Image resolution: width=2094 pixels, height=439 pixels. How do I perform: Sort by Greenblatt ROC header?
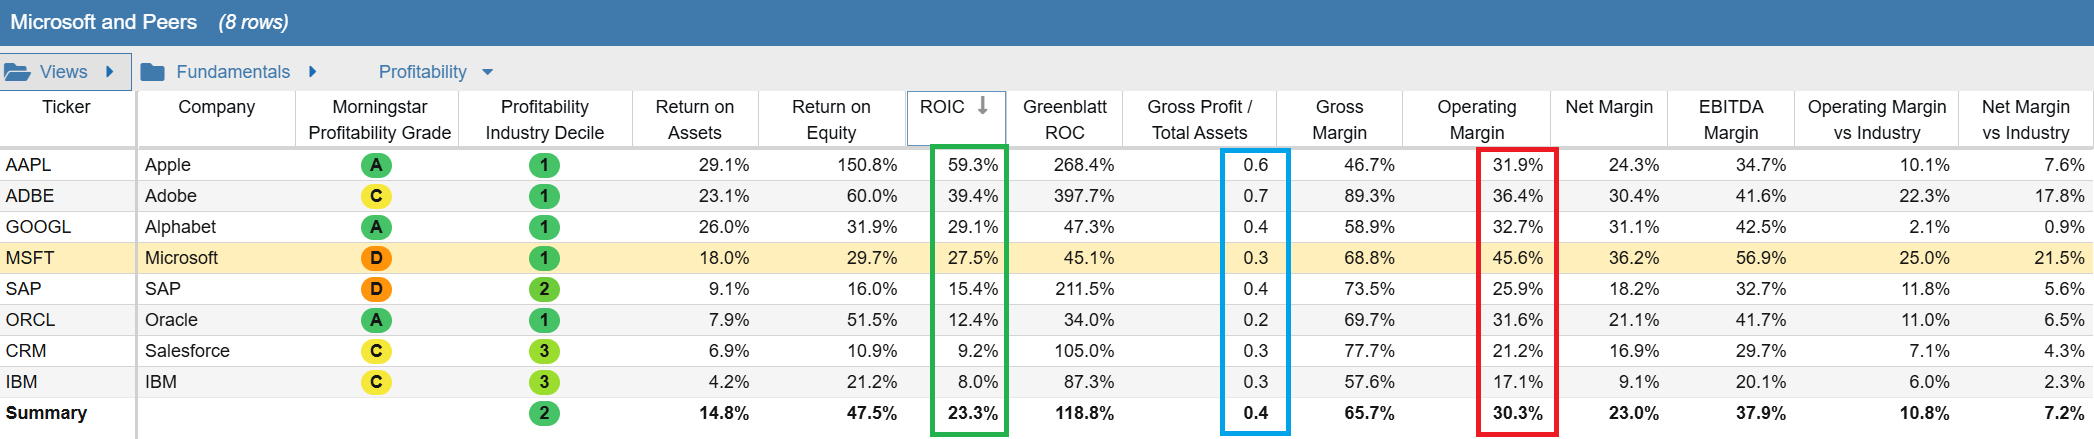click(x=1065, y=120)
